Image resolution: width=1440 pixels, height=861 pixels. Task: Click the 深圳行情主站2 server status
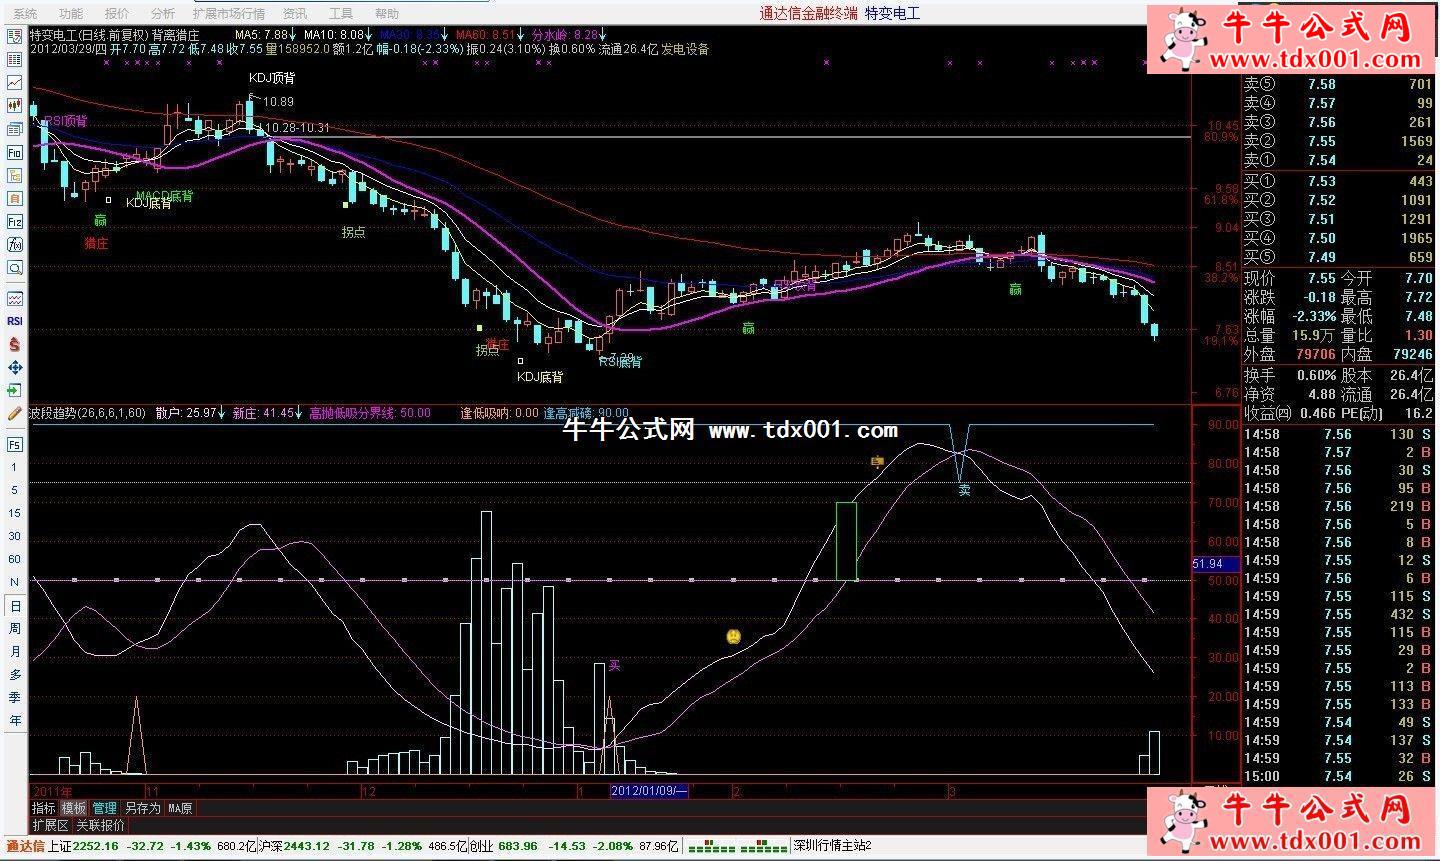click(832, 846)
